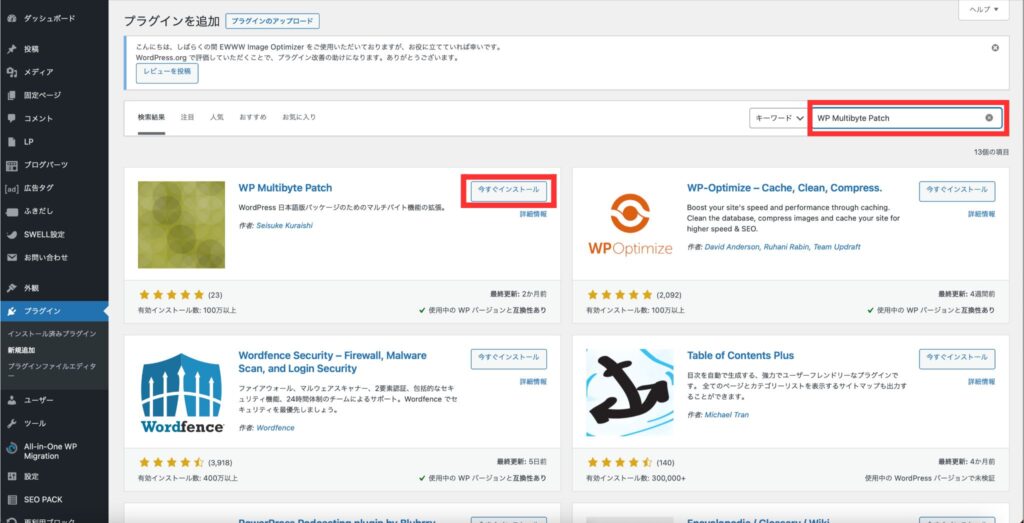Open プラグインファイルエディター submenu item
The height and width of the screenshot is (523, 1024).
pyautogui.click(x=52, y=371)
